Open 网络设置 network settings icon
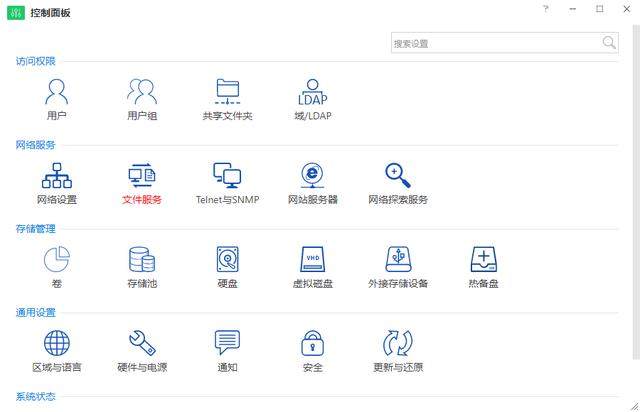Viewport: 640px width, 412px height. point(57,176)
